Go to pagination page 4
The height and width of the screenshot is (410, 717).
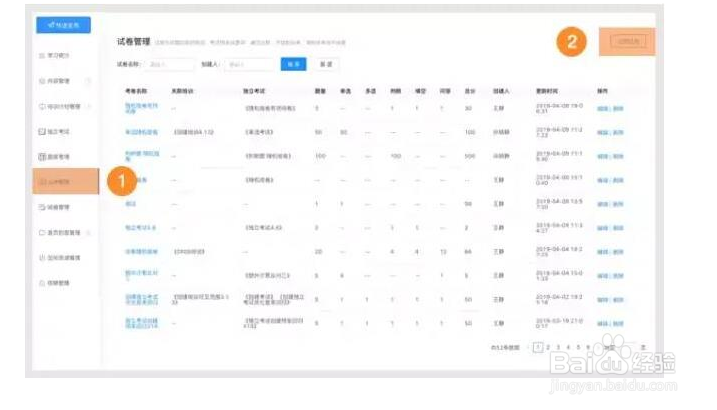pyautogui.click(x=568, y=347)
